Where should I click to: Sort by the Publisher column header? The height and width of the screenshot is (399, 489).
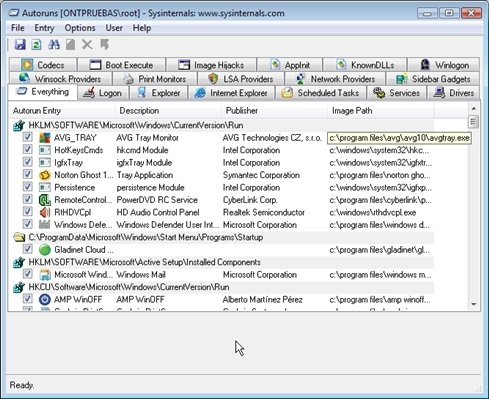[x=274, y=111]
